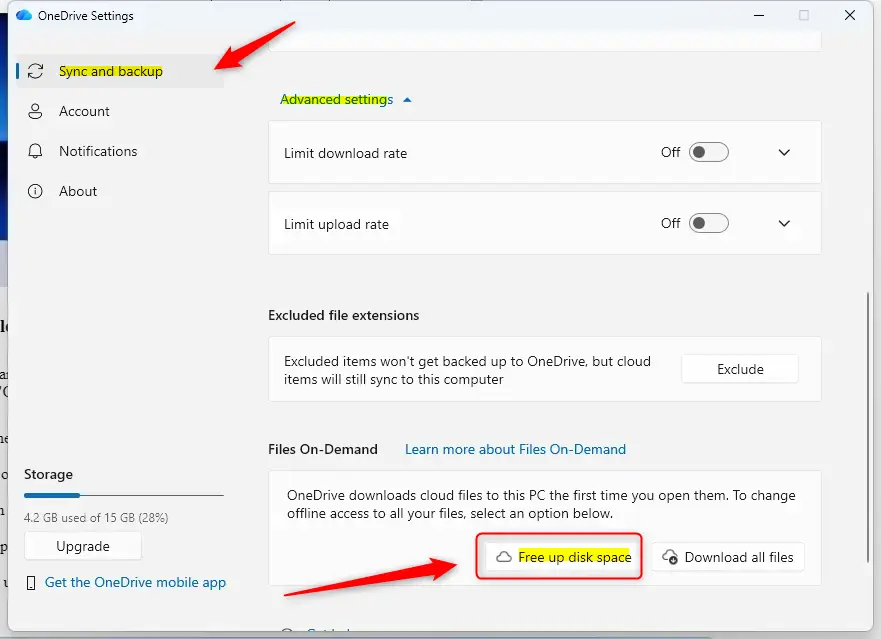Screen dimensions: 881x639
Task: Click the bell icon beside Notifications
Action: [x=35, y=151]
